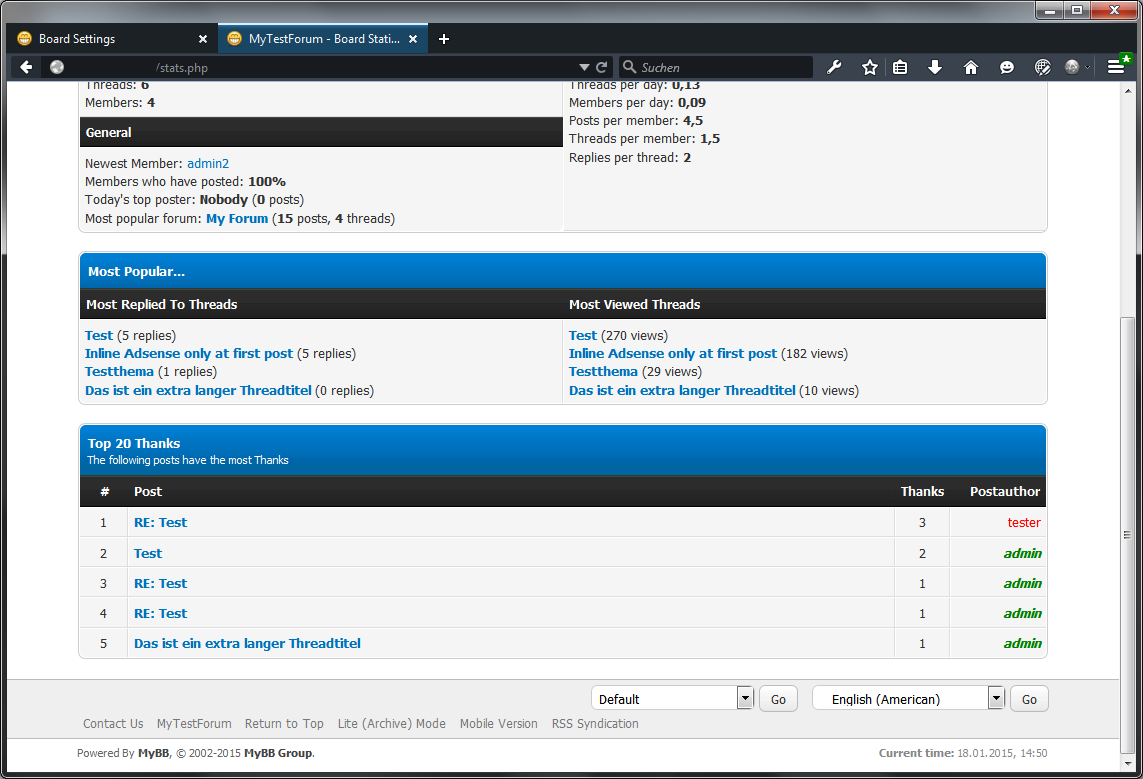Switch to the Board Settings tab
The image size is (1143, 779).
(100, 39)
